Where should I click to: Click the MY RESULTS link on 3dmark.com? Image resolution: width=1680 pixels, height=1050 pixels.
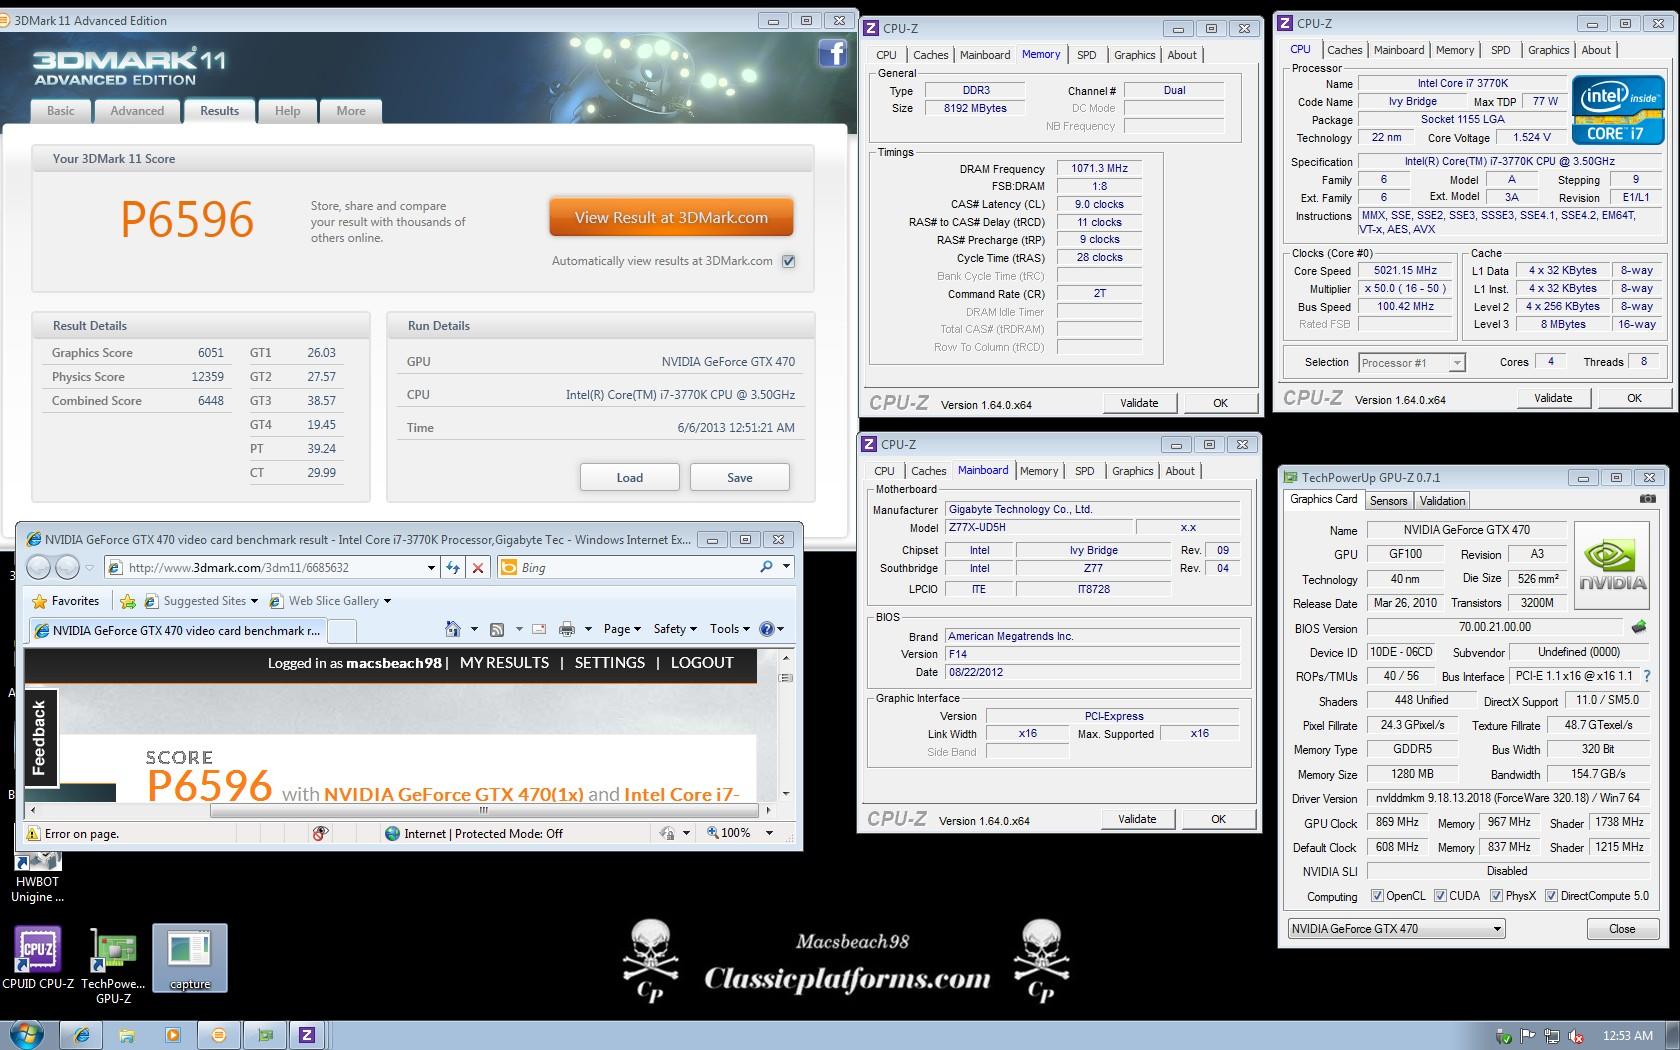[504, 663]
